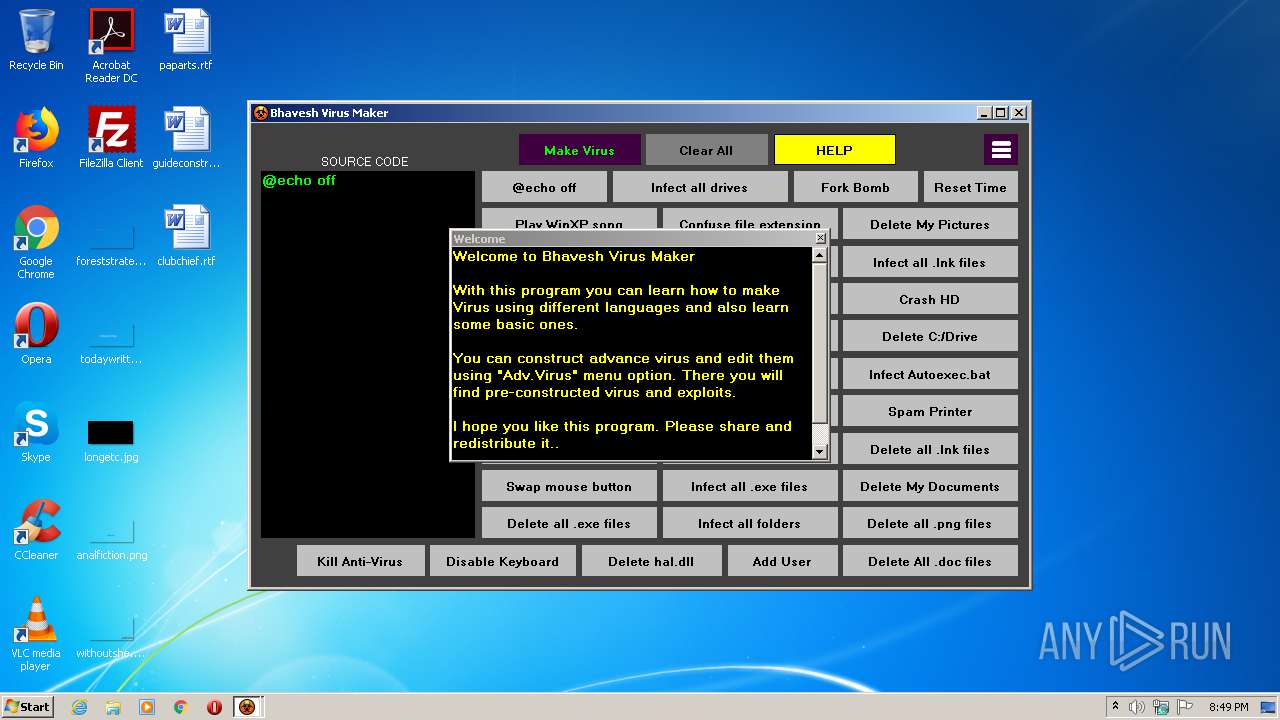Viewport: 1280px width, 720px height.
Task: Click inside the SOURCE CODE text area
Action: coord(368,354)
